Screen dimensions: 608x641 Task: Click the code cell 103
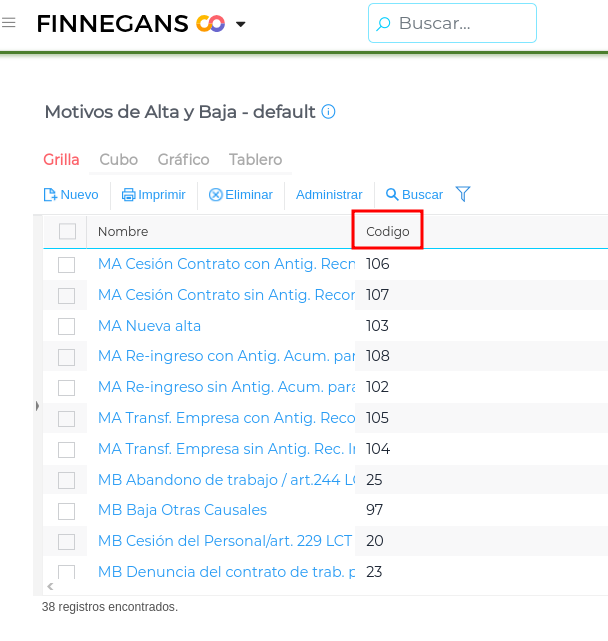(377, 326)
